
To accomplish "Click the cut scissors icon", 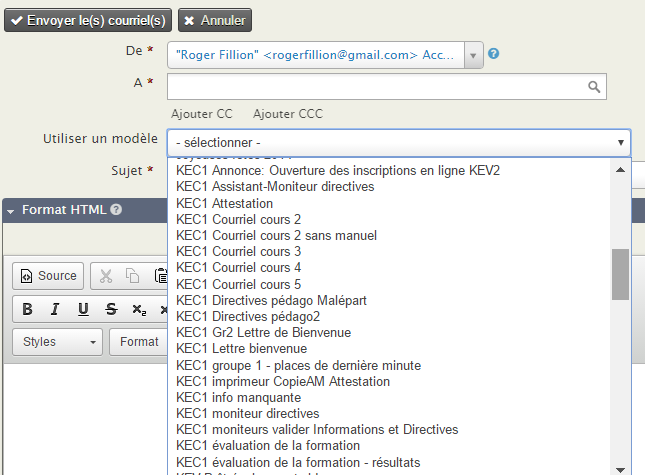I will tap(106, 276).
